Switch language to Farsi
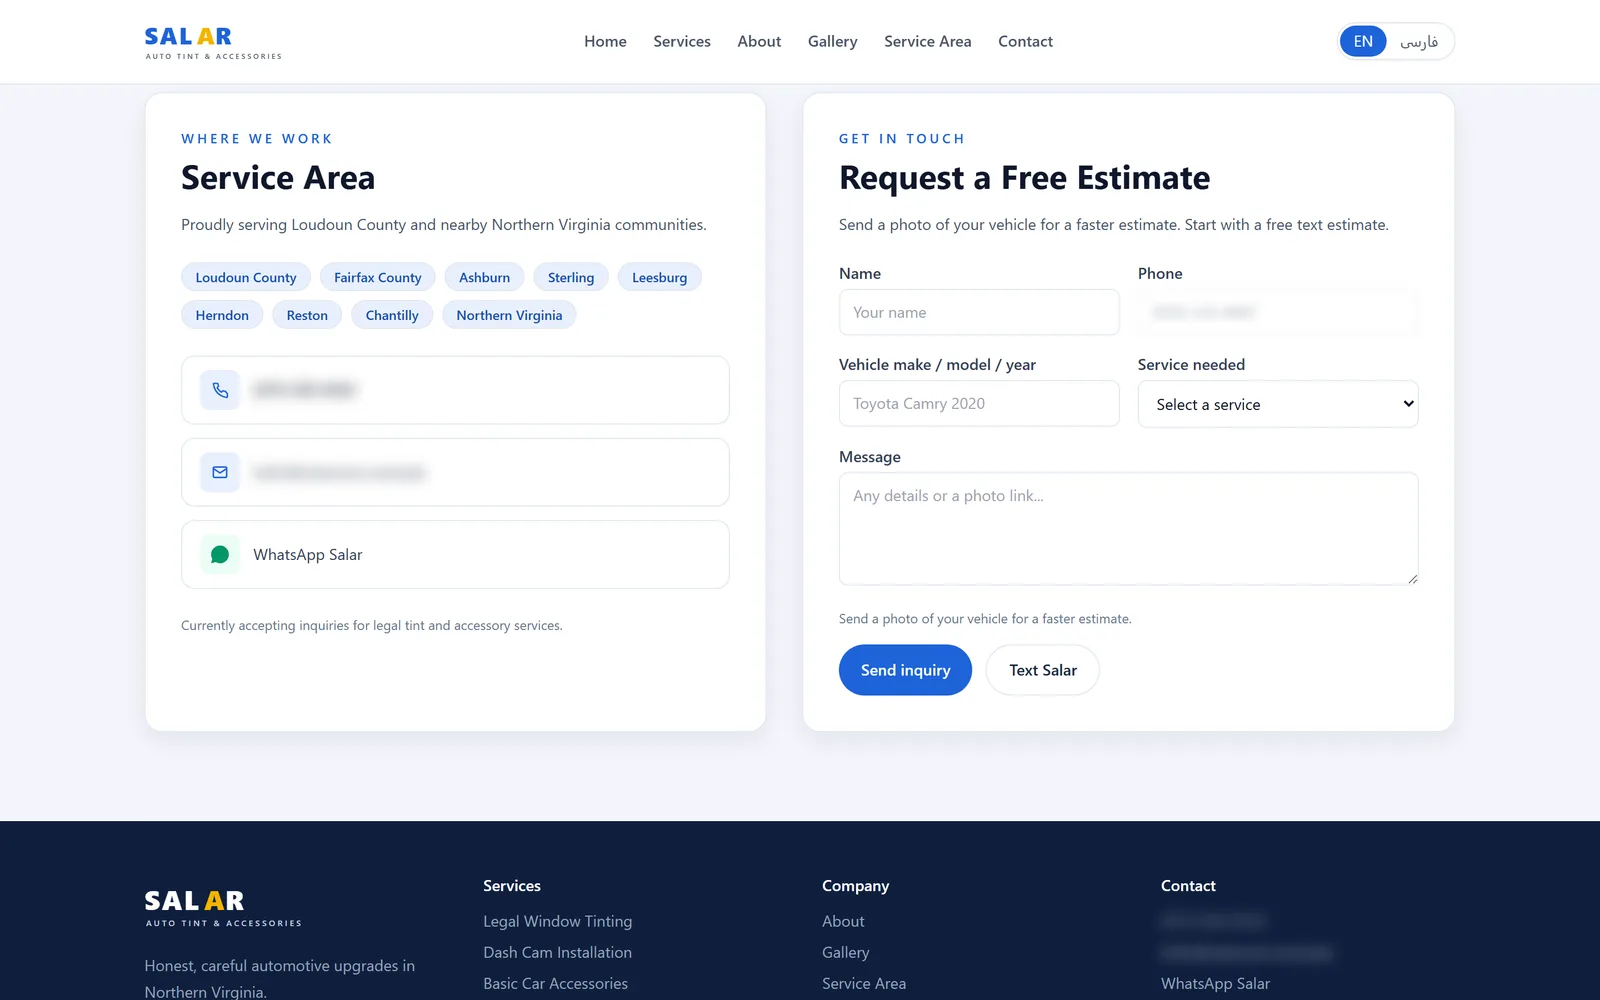The image size is (1600, 1000). 1419,41
